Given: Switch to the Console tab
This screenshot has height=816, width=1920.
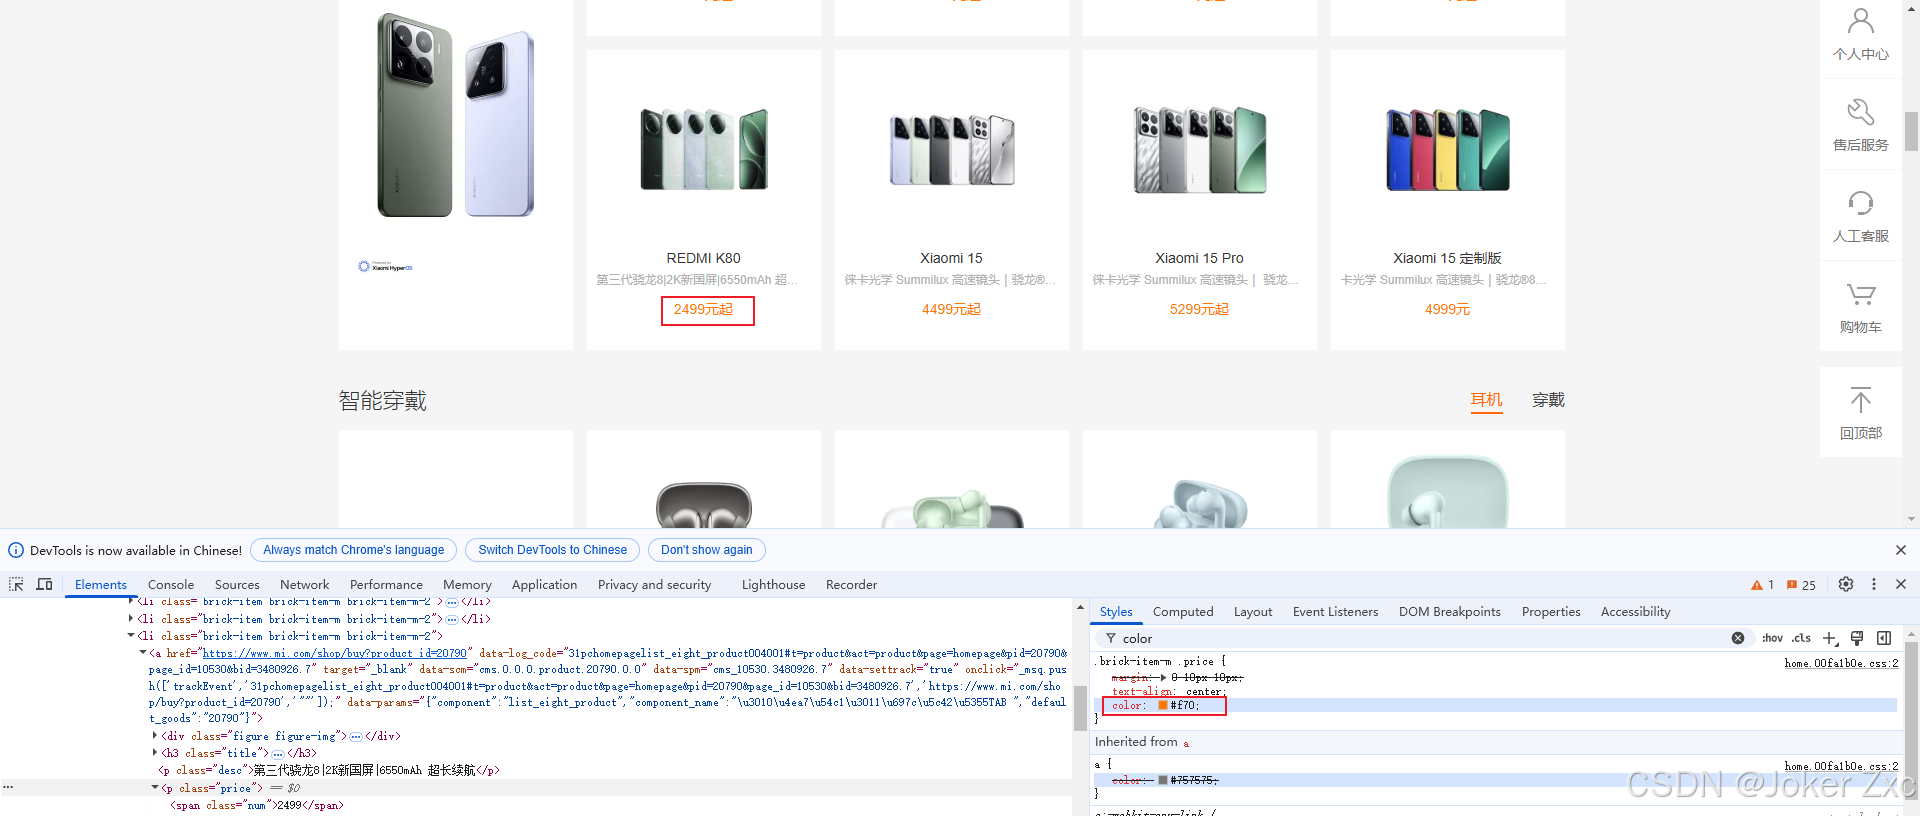Looking at the screenshot, I should [171, 585].
